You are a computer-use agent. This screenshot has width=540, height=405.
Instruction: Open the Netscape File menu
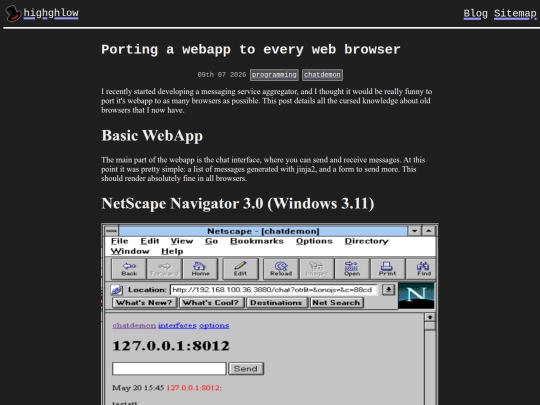pyautogui.click(x=120, y=241)
